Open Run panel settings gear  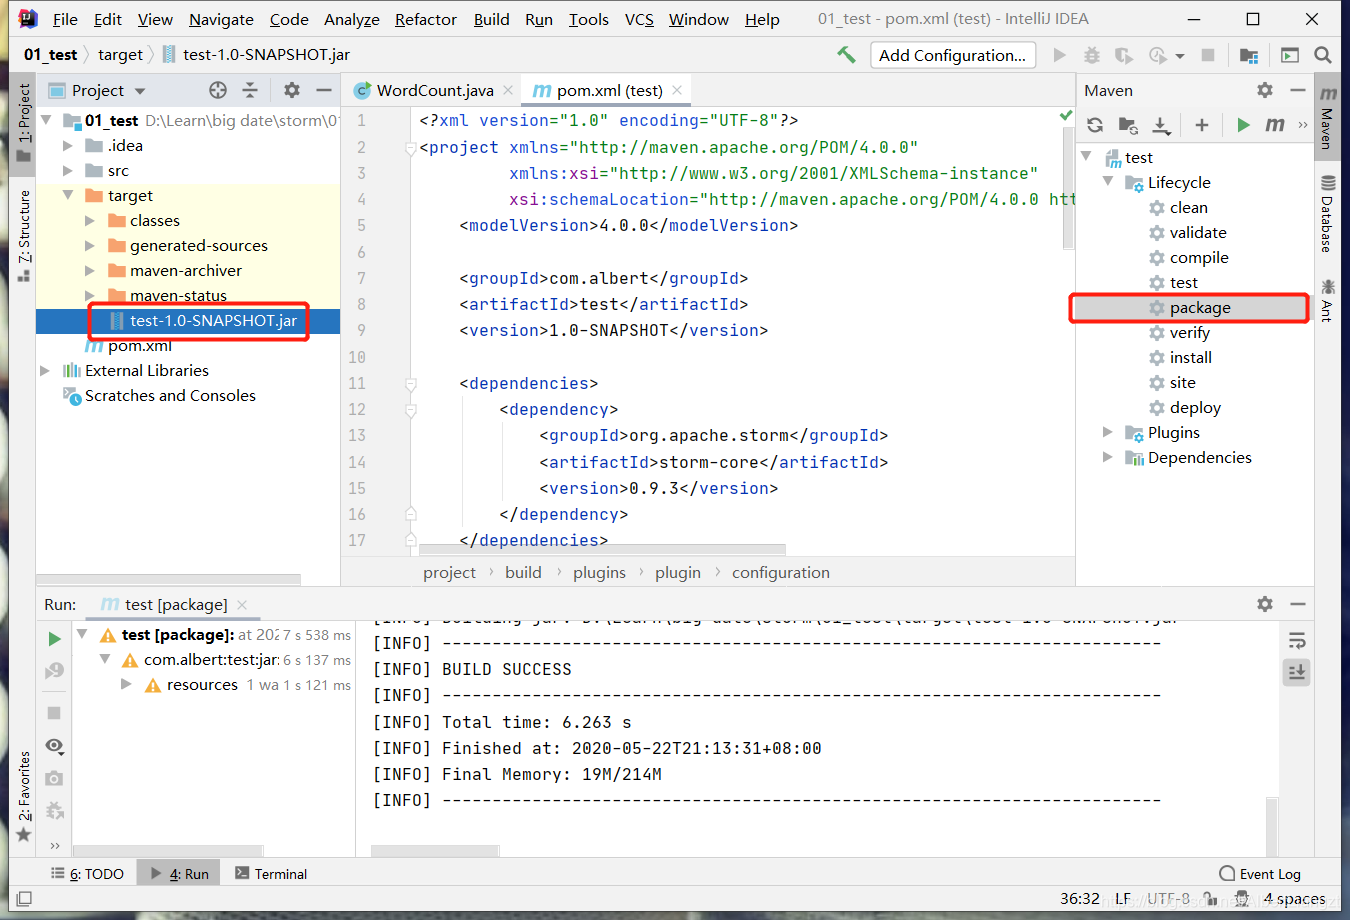(1265, 604)
